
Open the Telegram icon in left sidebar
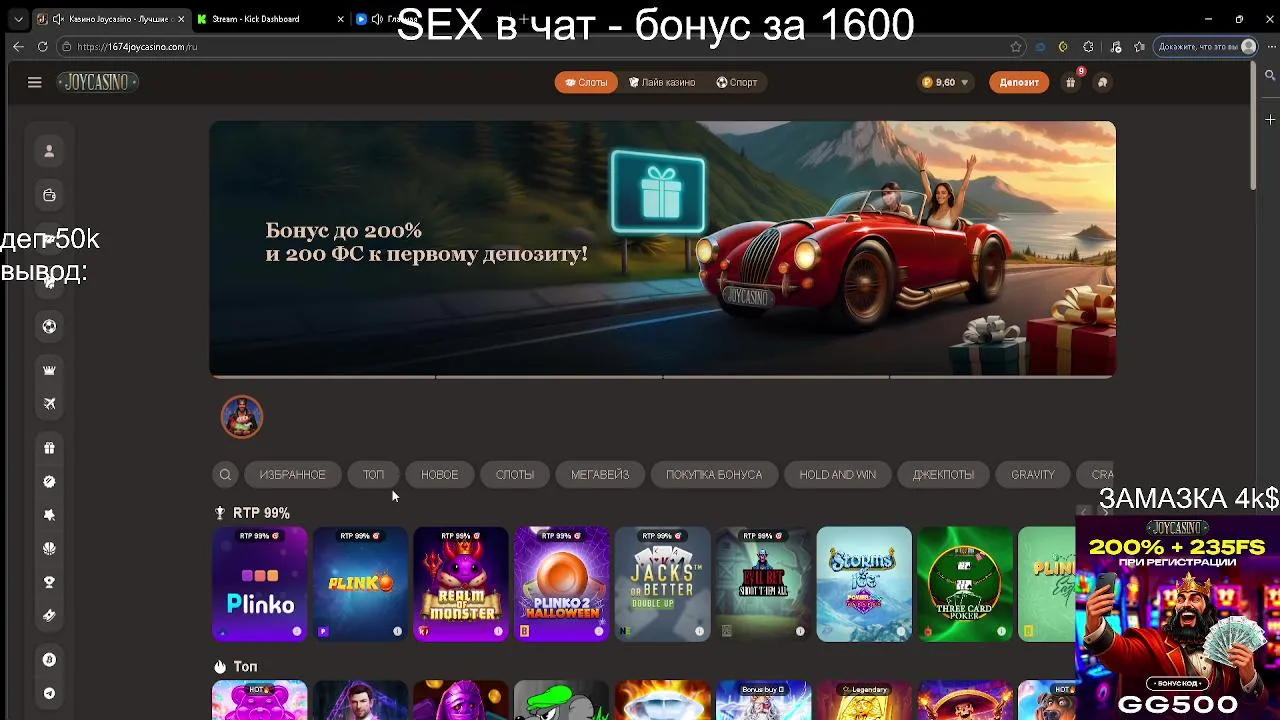pos(49,693)
